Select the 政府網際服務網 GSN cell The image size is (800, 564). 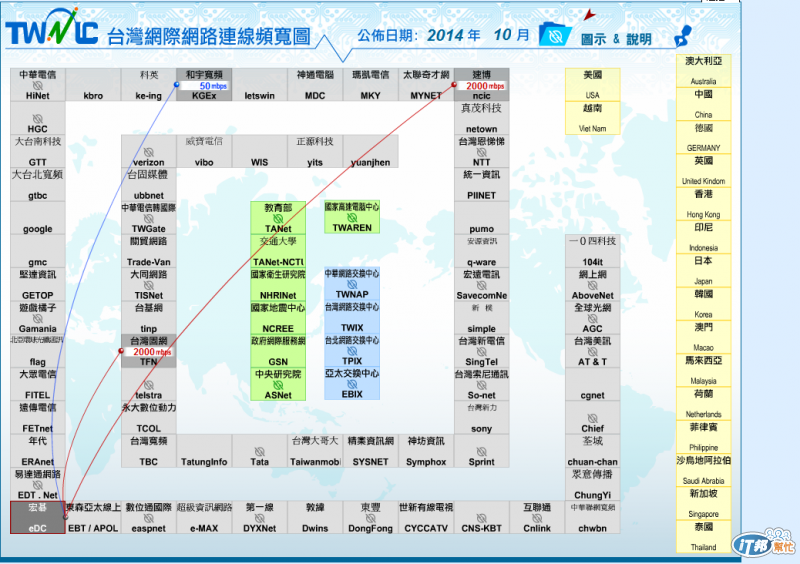pos(278,351)
